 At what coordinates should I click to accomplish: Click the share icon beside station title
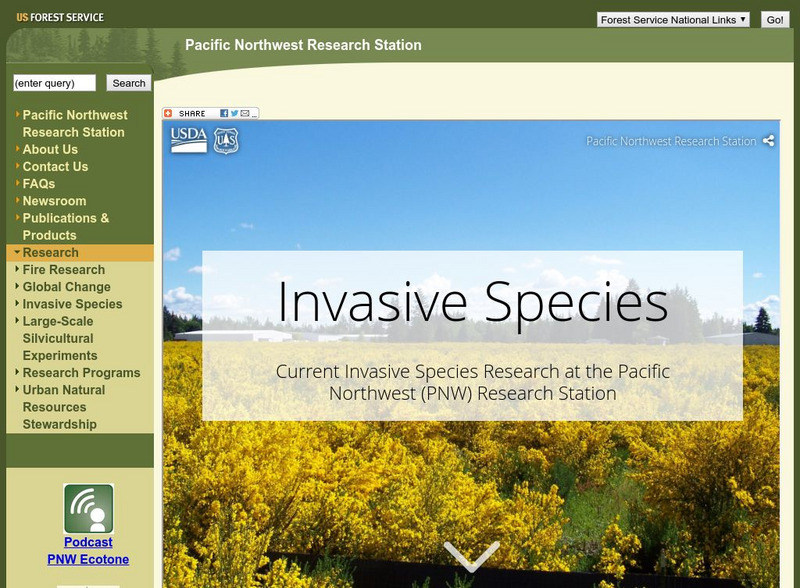point(768,141)
